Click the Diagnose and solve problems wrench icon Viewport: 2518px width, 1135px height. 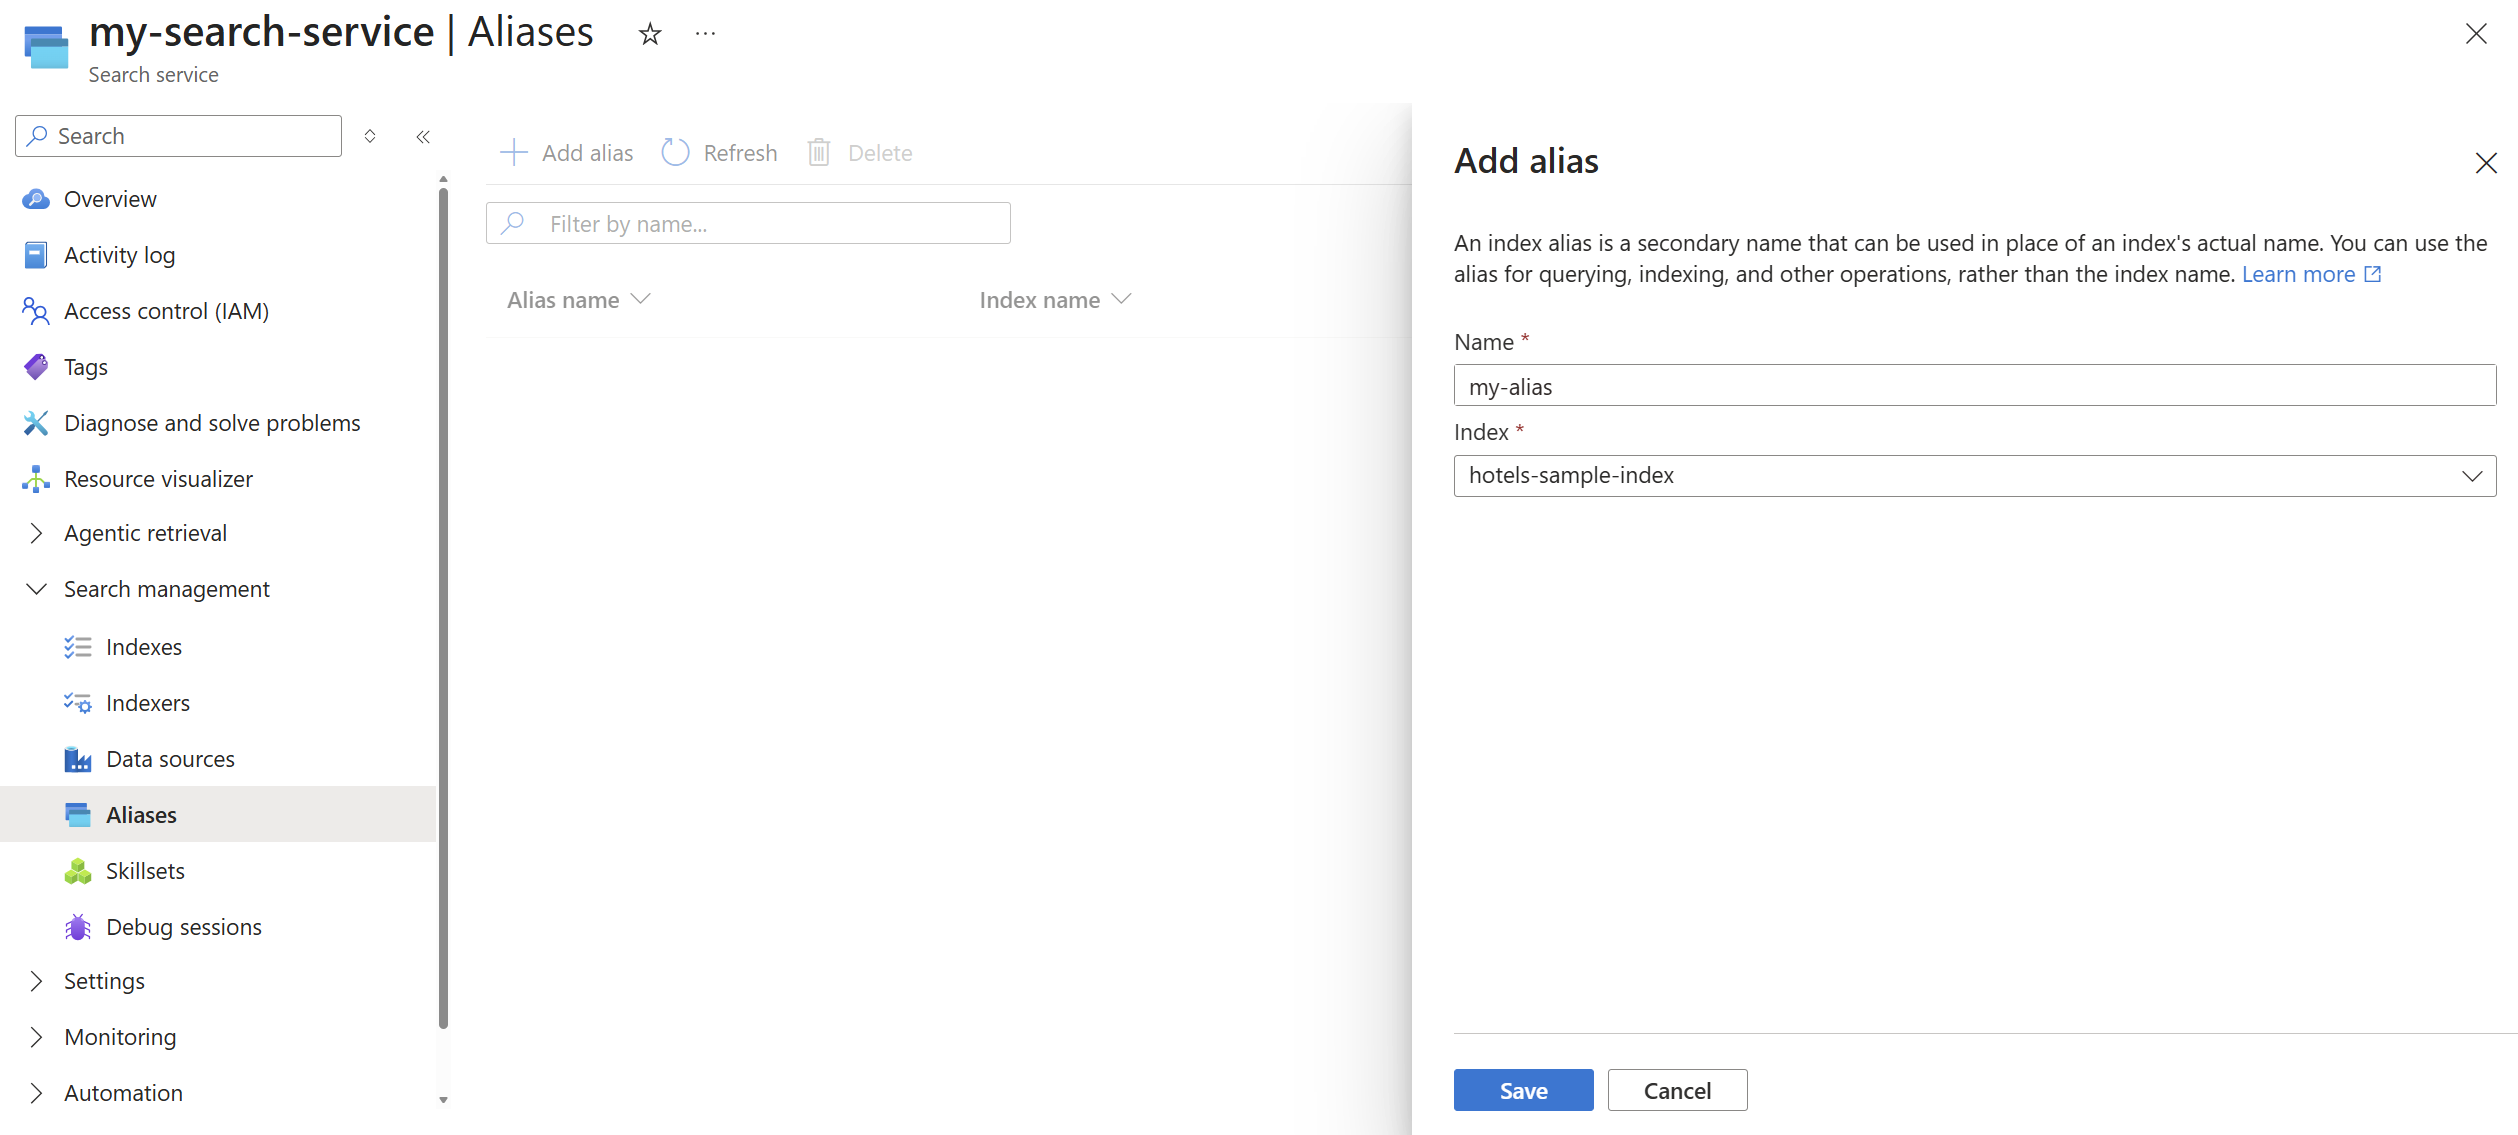point(36,423)
